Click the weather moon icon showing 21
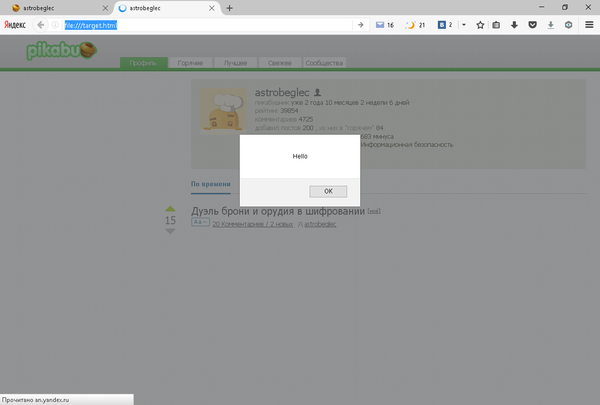This screenshot has width=600, height=405. [415, 24]
